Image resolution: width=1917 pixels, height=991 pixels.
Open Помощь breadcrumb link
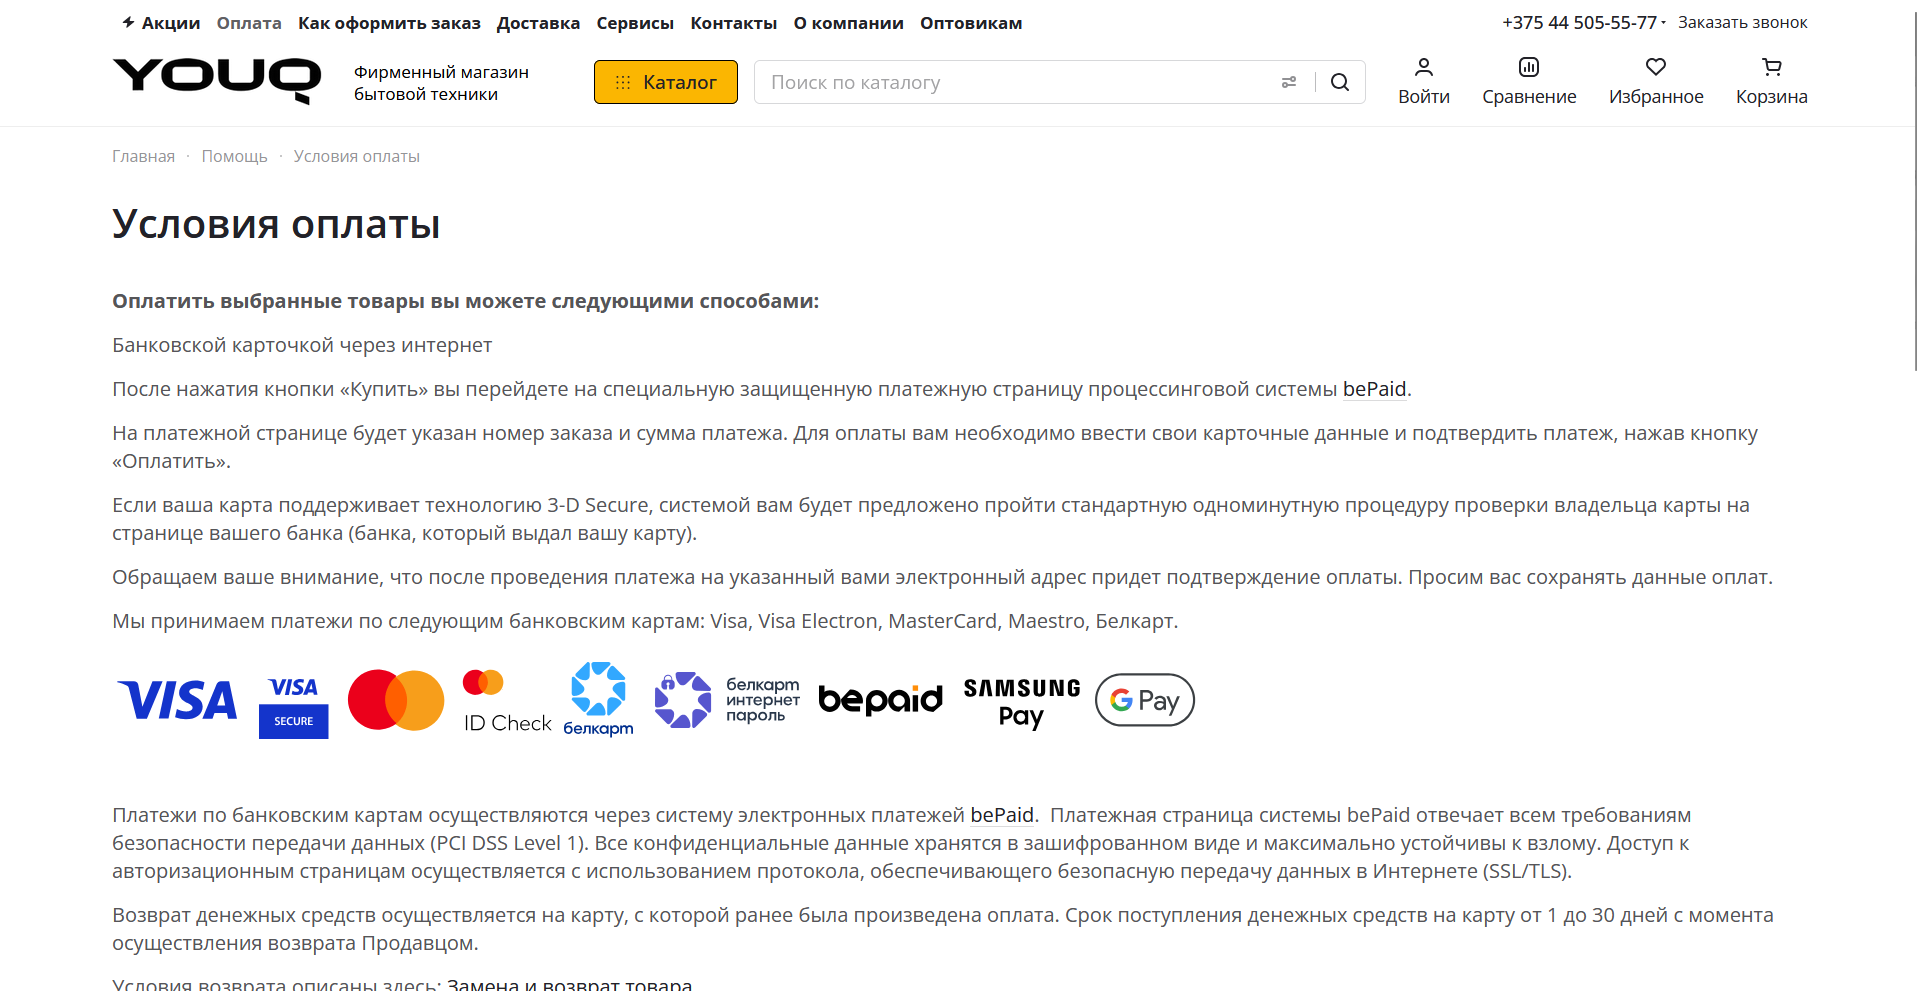[234, 156]
